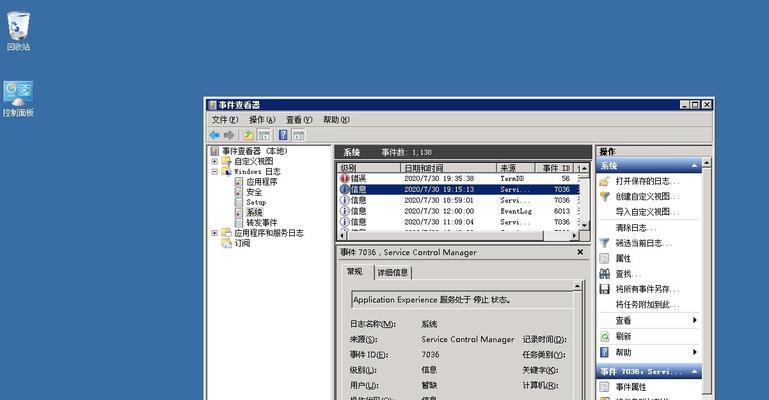Viewport: 769px width, 400px height.
Task: Select the 系统 log in tree
Action: coord(255,212)
